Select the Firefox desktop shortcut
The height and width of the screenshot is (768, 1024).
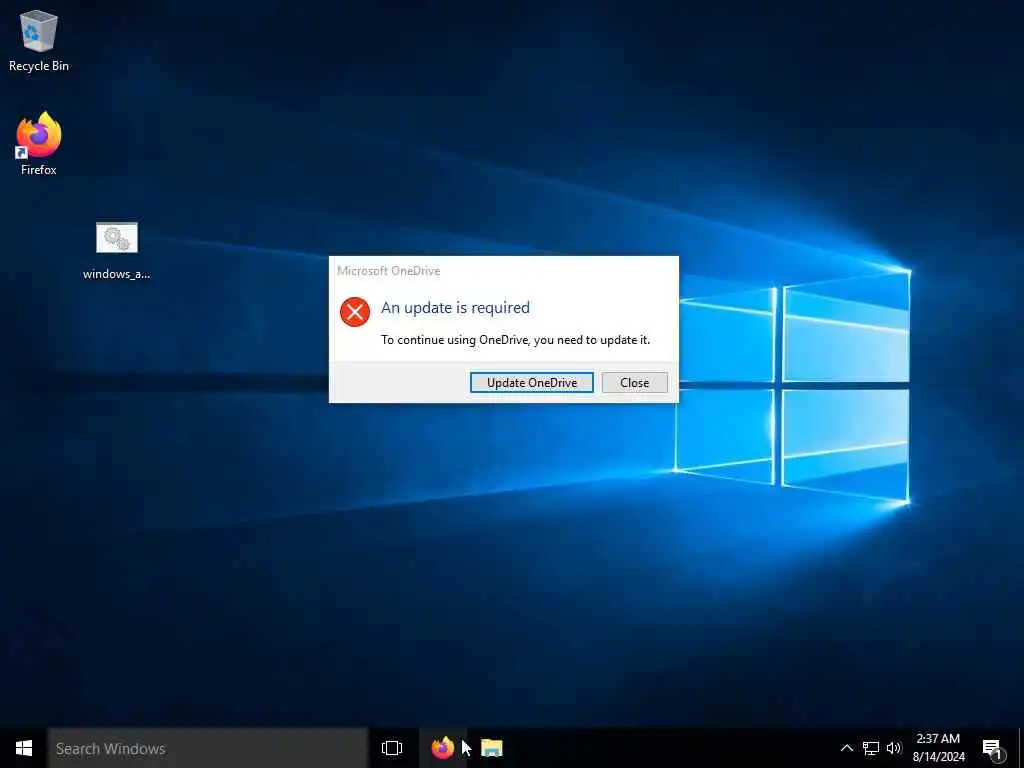pyautogui.click(x=39, y=144)
